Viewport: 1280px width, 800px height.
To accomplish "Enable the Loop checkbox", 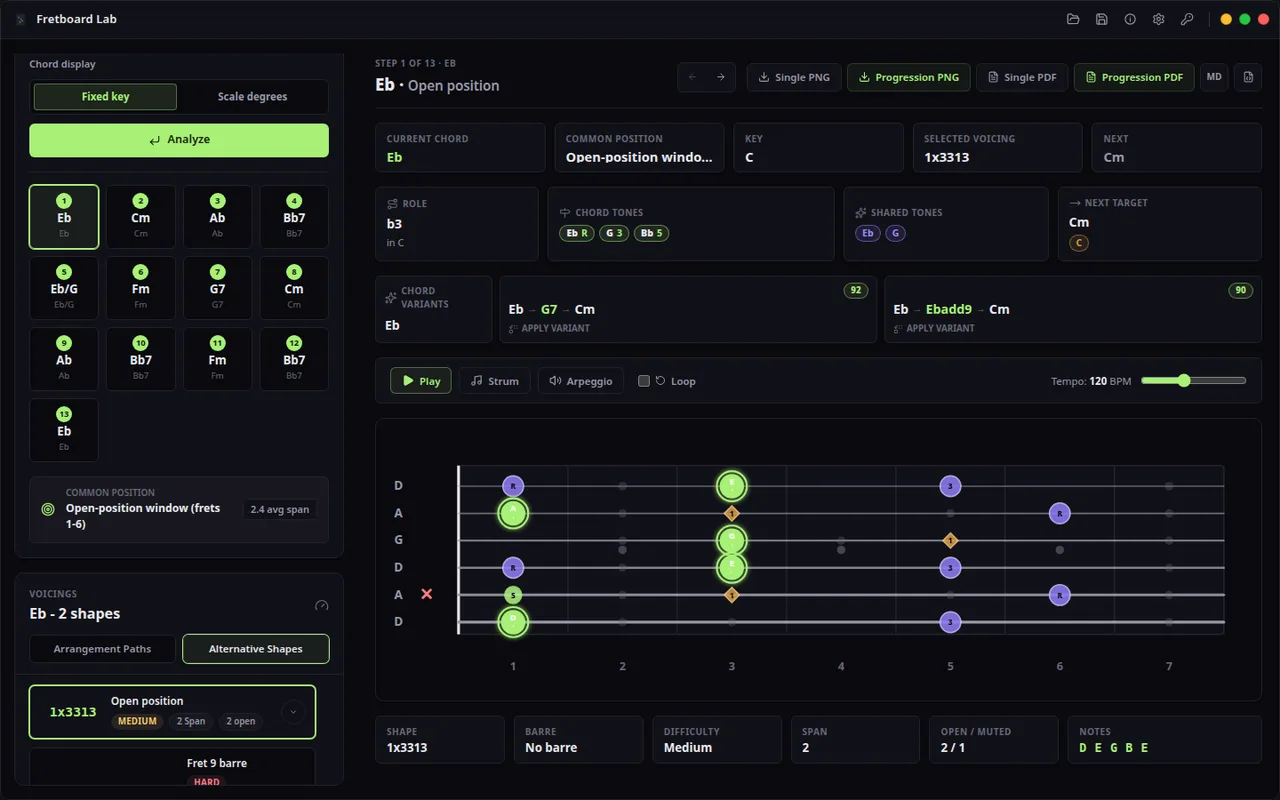I will tap(644, 381).
